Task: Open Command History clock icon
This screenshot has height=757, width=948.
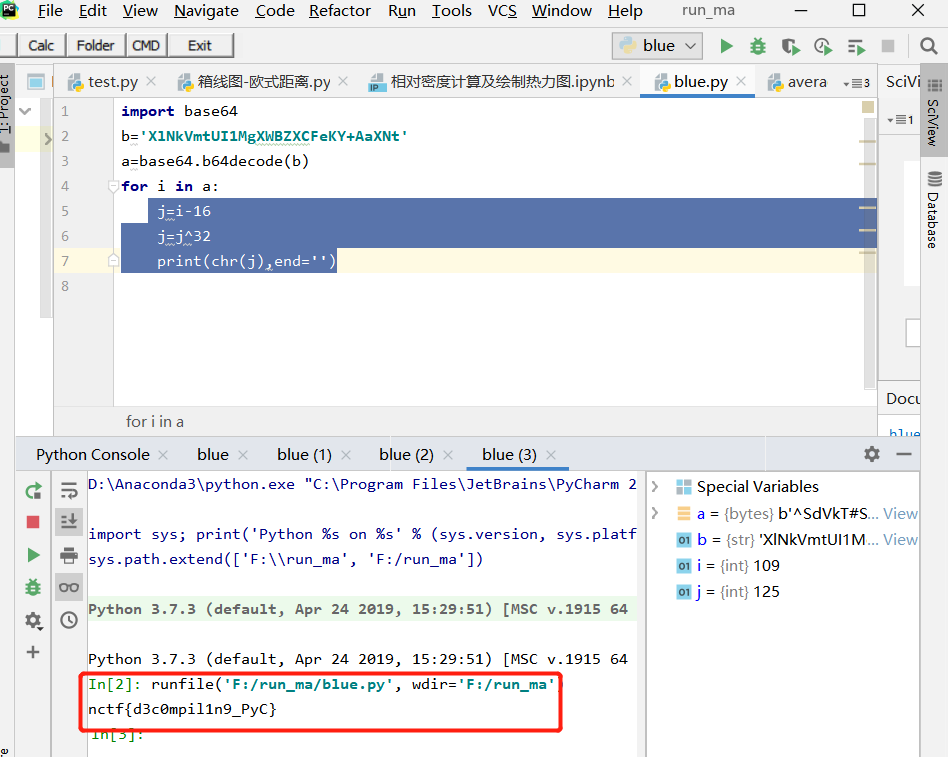Action: [69, 620]
